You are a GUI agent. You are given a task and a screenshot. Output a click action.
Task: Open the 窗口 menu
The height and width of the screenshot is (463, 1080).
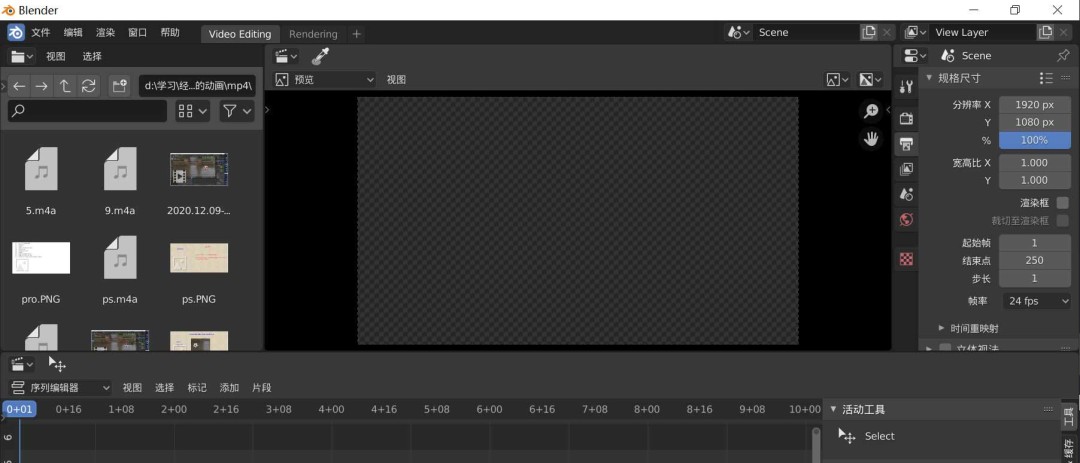pyautogui.click(x=138, y=32)
